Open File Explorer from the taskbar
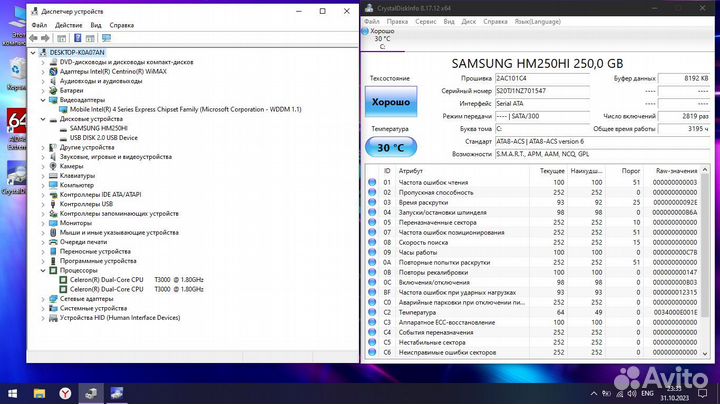The image size is (720, 404). tap(39, 393)
